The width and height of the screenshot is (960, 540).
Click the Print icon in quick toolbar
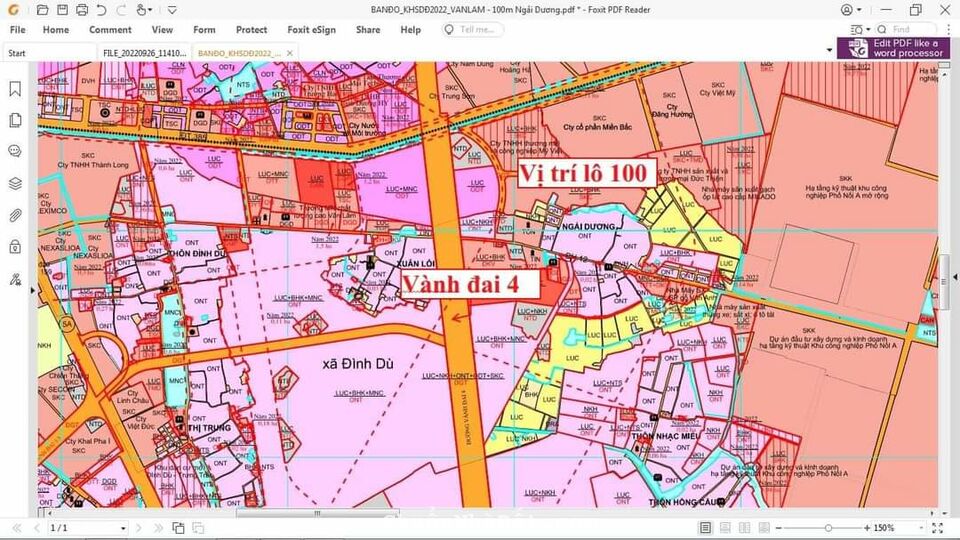pos(81,10)
